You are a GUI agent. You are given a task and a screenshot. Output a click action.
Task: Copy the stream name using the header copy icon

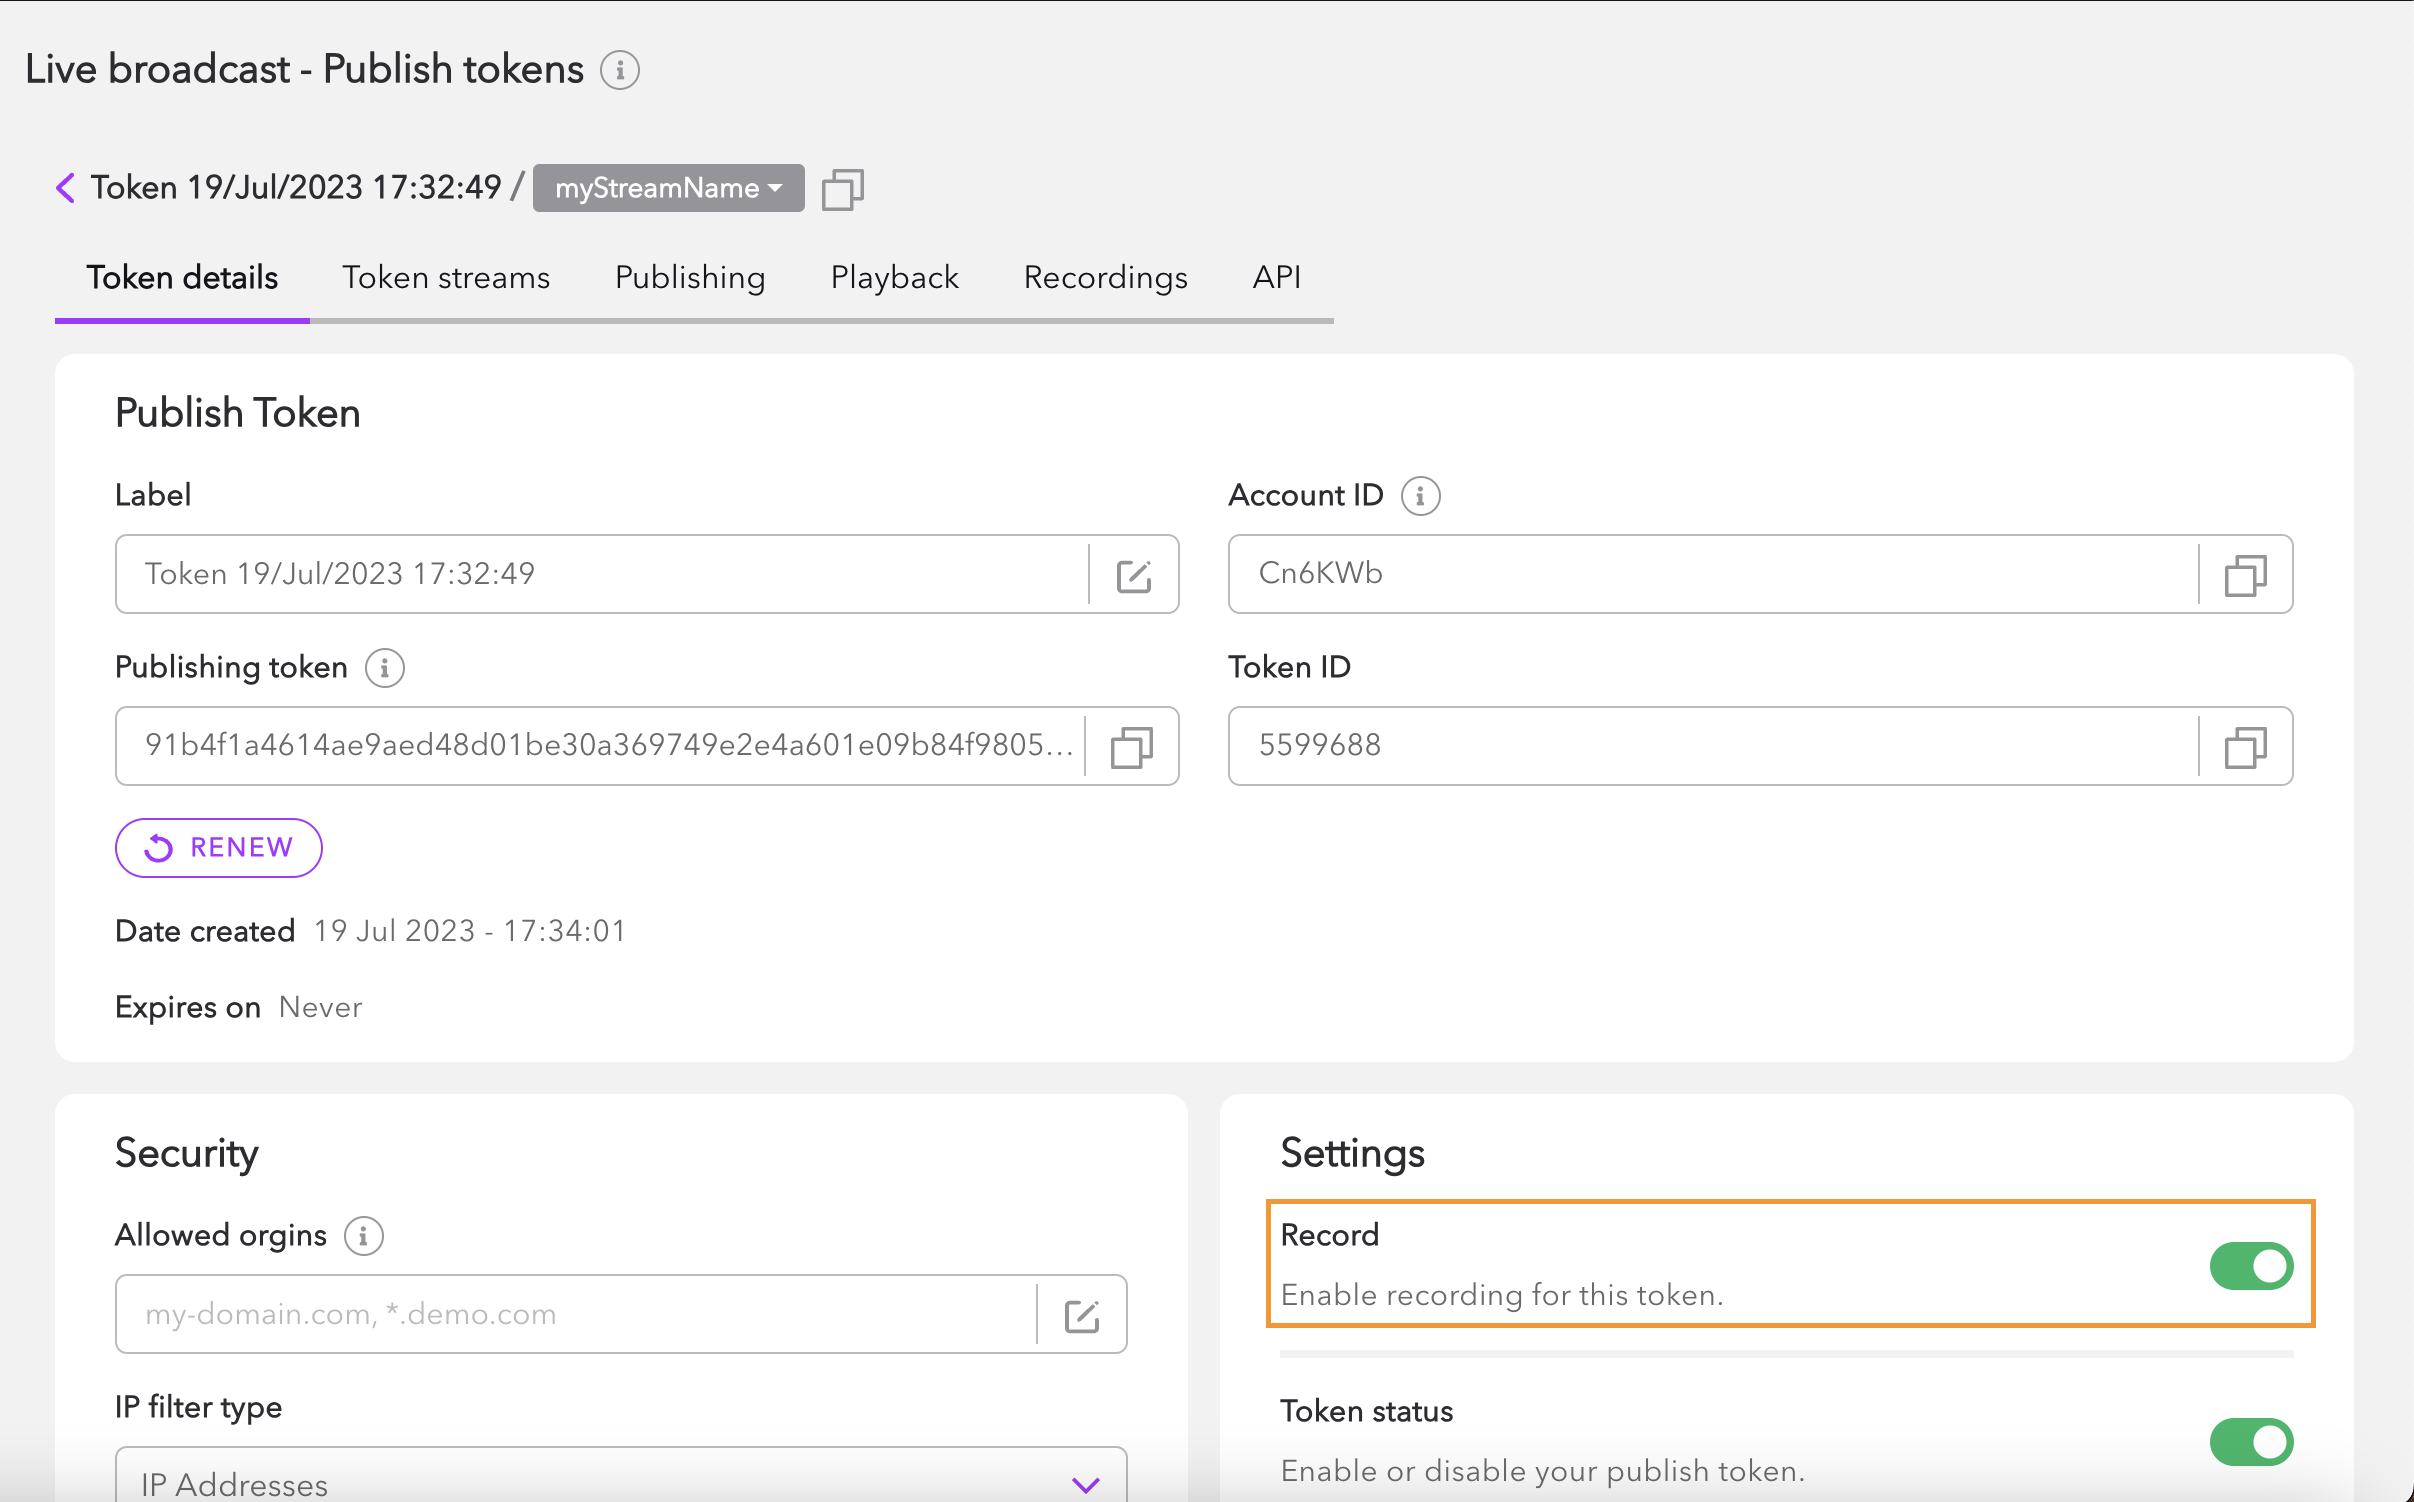tap(842, 189)
